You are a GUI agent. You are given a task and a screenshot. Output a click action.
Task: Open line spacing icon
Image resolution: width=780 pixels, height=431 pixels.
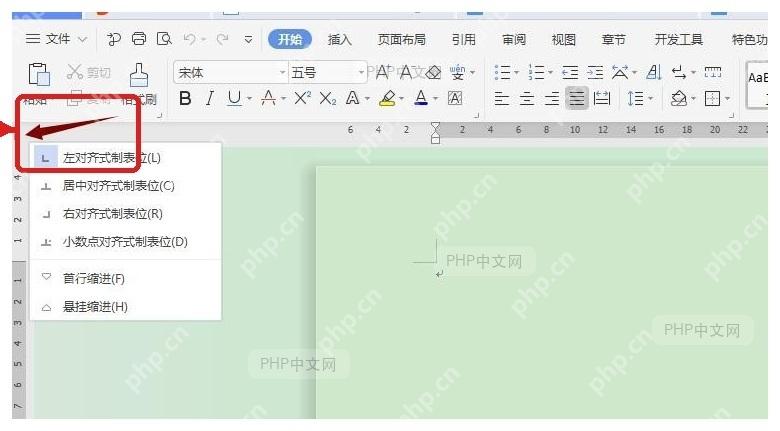635,99
